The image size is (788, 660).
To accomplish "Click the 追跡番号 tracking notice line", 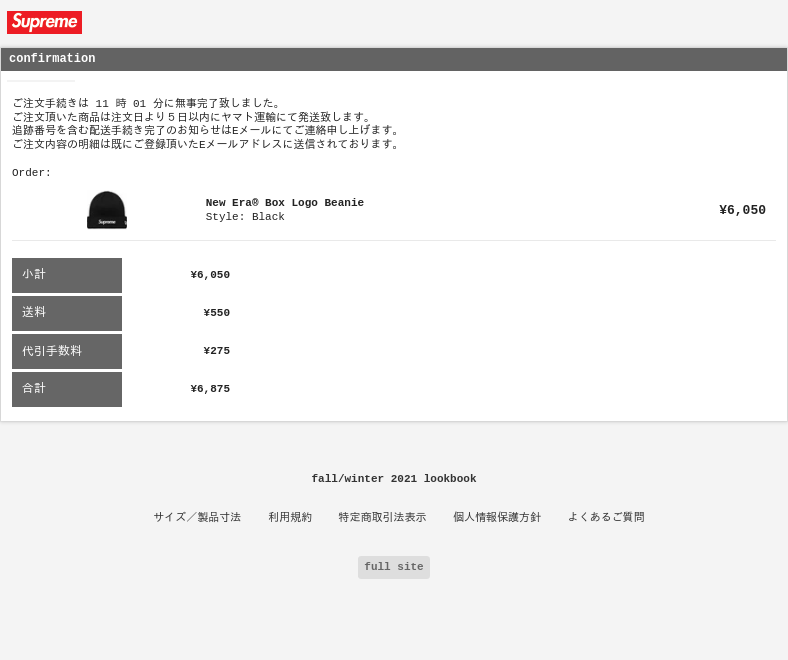I will (x=205, y=130).
